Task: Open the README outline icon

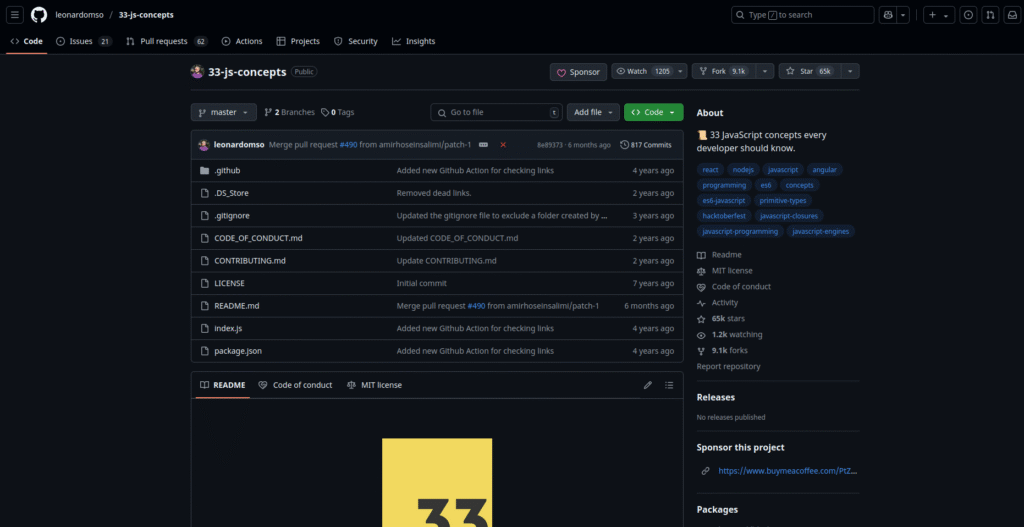Action: coord(669,385)
